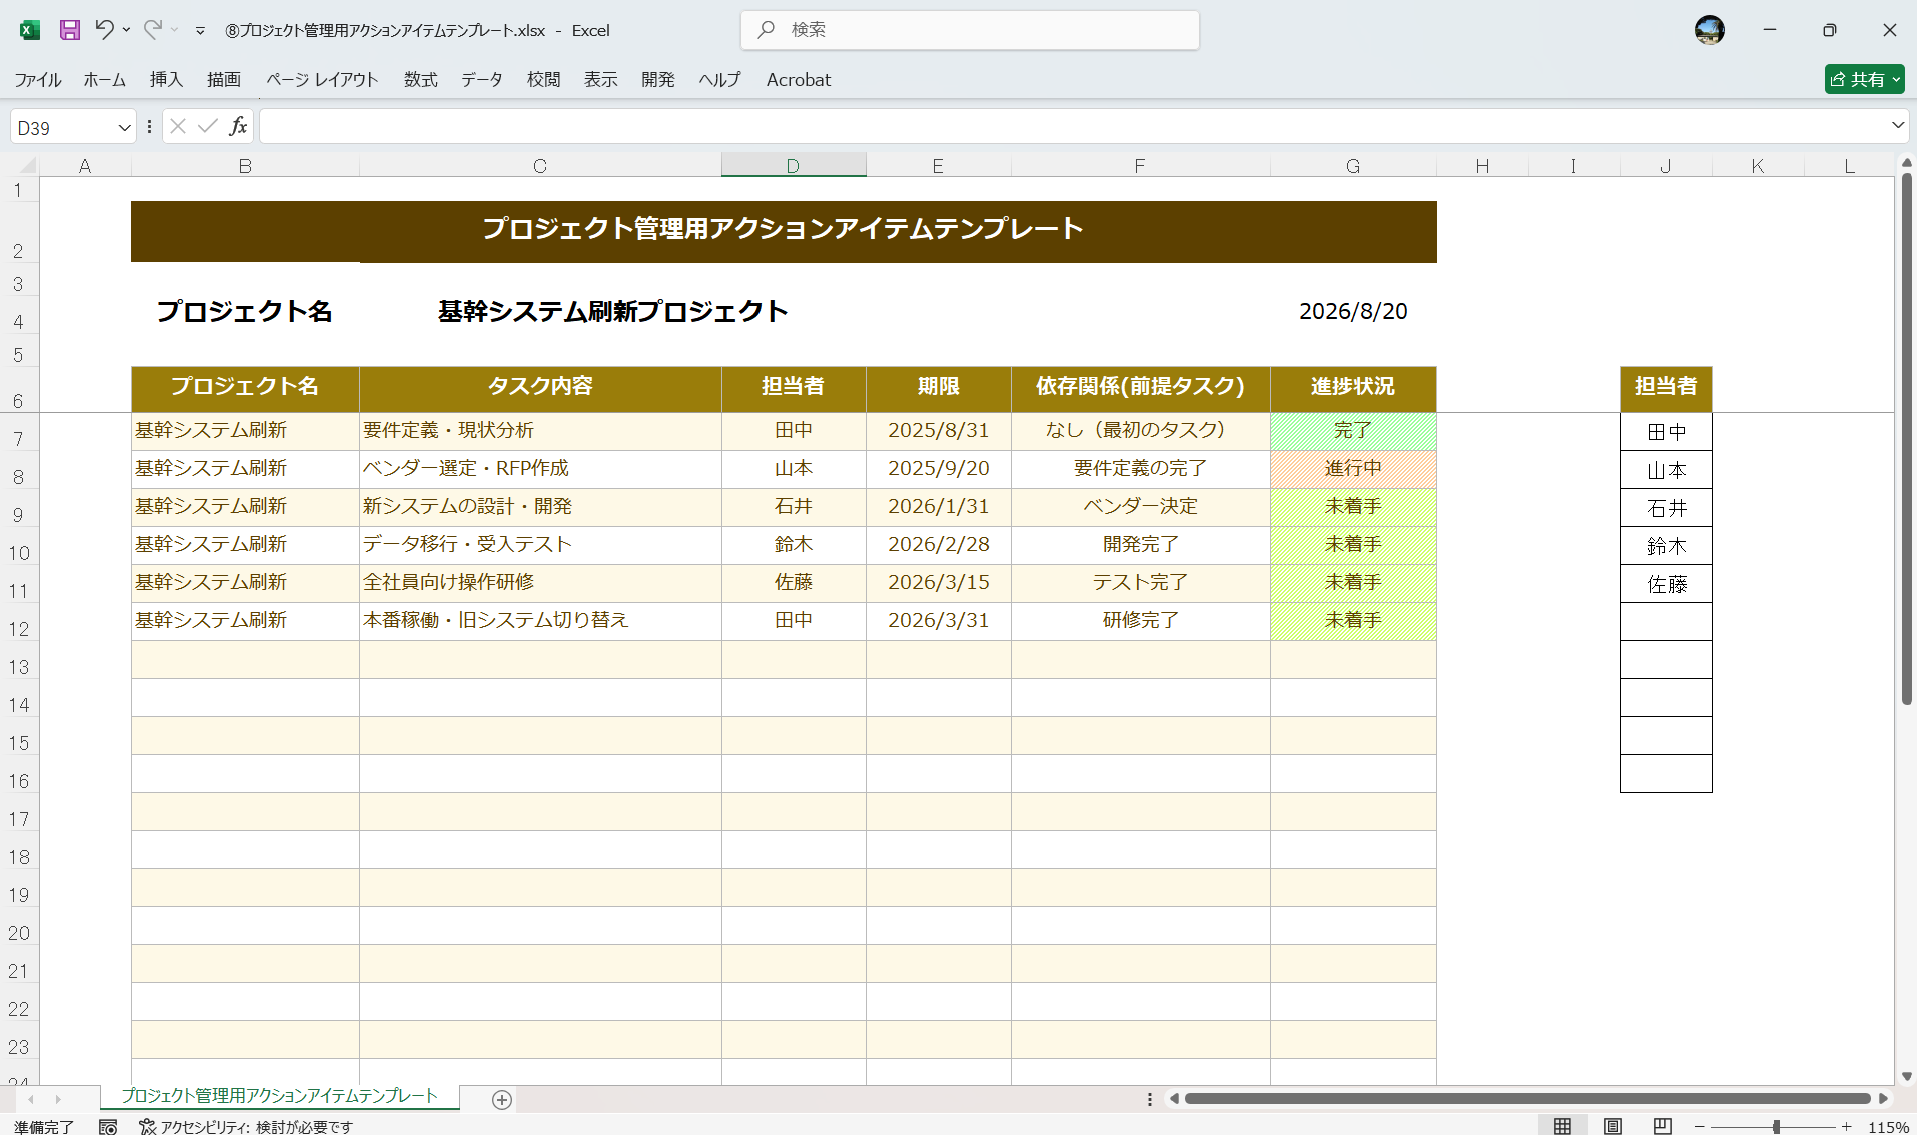Click the 完了 status cell
The width and height of the screenshot is (1917, 1135).
1353,431
